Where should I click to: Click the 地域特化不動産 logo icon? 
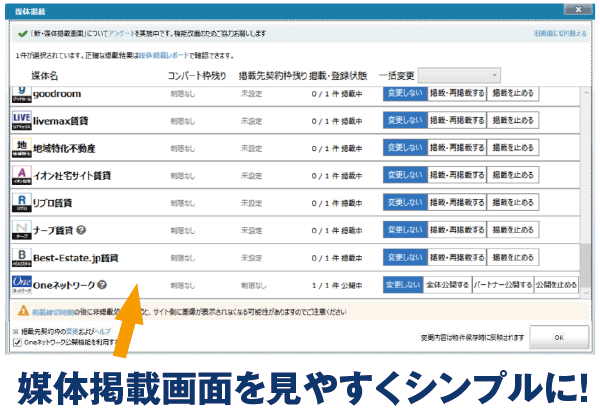coord(21,148)
